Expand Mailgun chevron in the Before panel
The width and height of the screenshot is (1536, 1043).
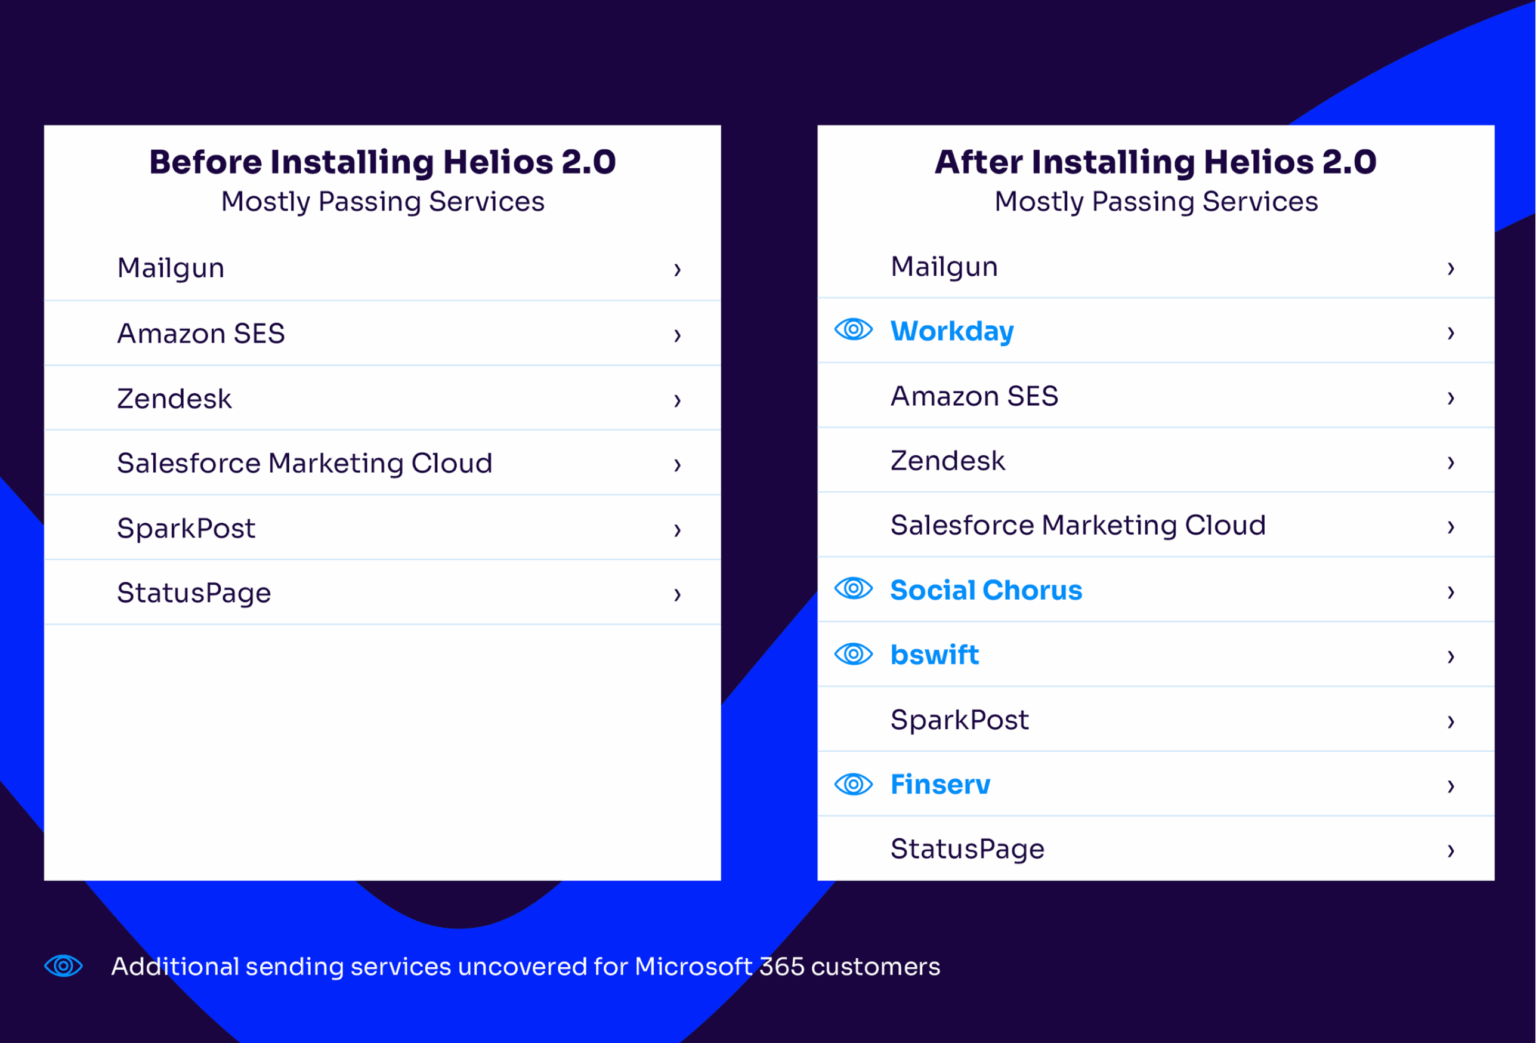(x=677, y=269)
